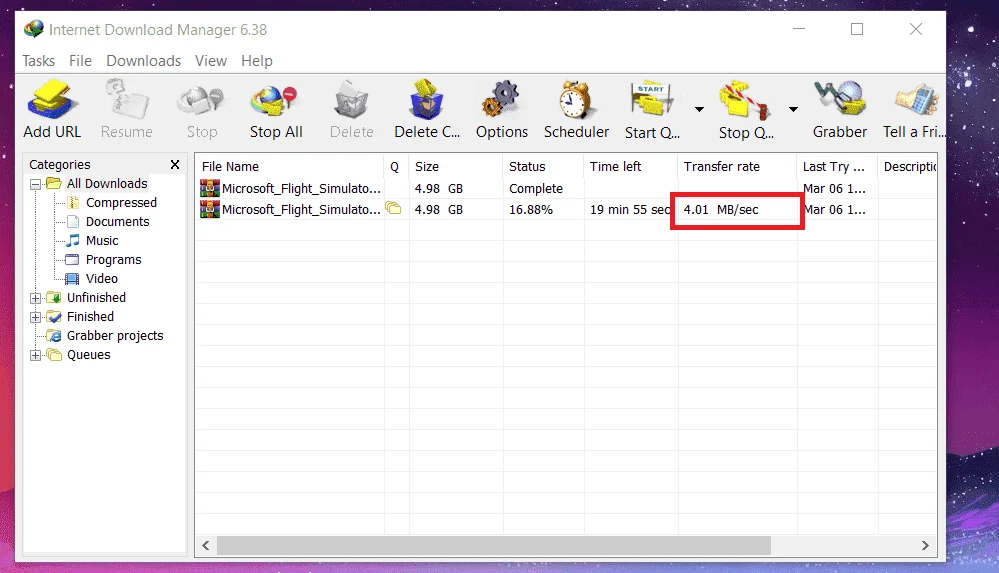Viewport: 999px width, 573px height.
Task: Sort by Description column header
Action: [907, 166]
